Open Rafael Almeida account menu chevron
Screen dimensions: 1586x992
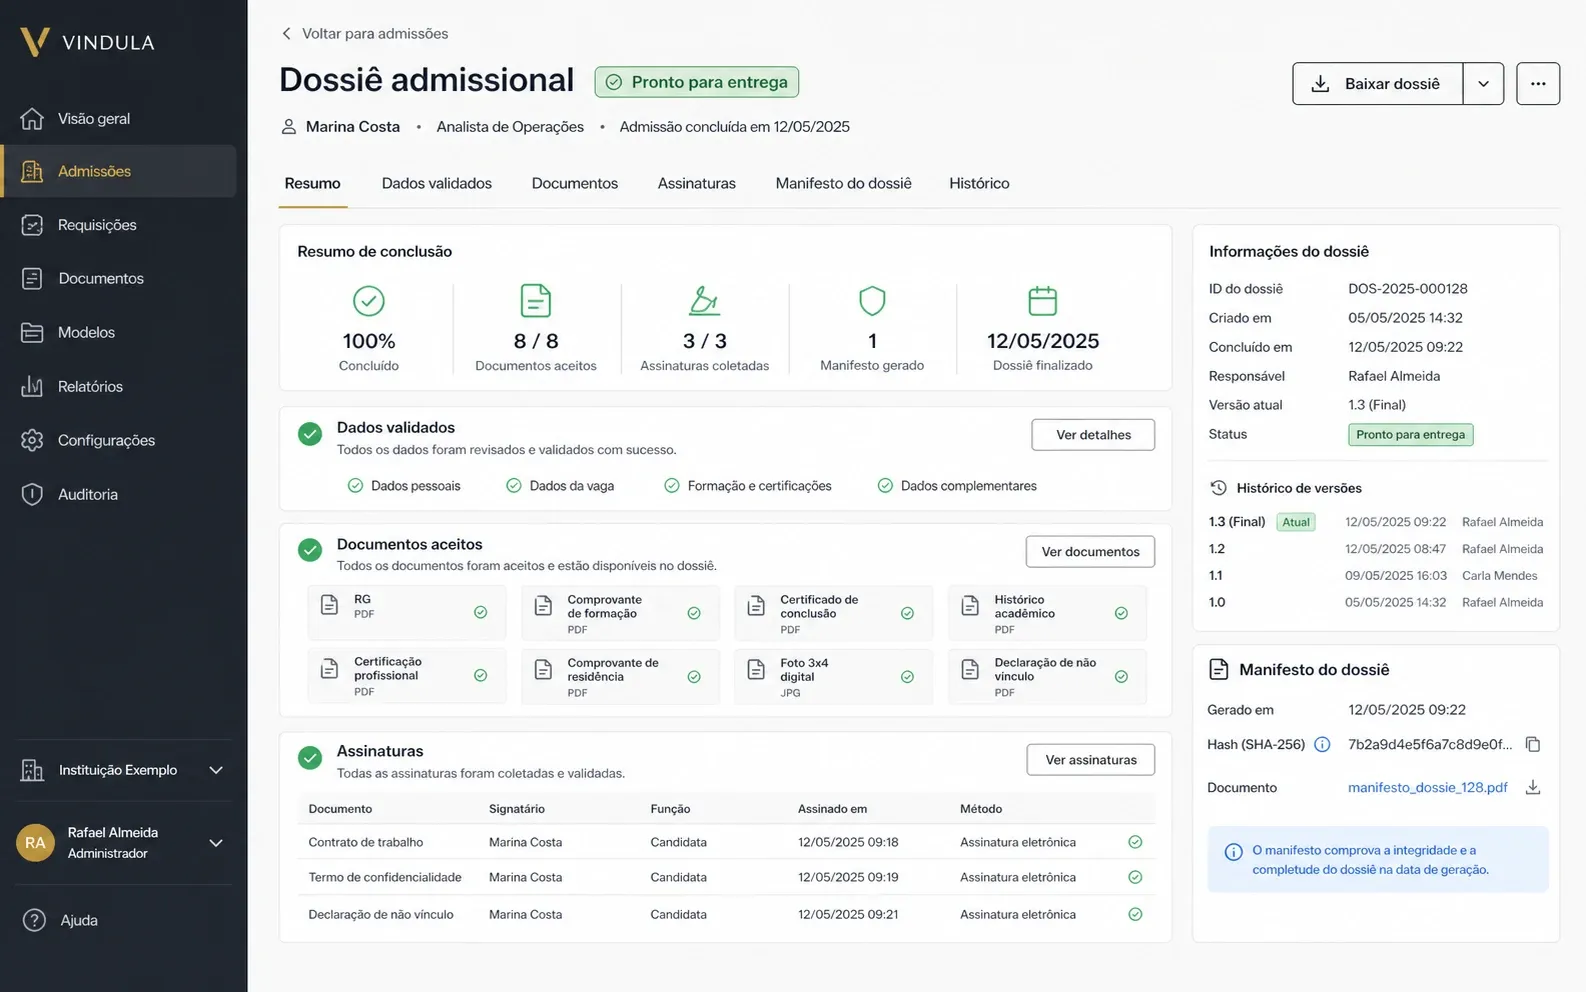216,843
